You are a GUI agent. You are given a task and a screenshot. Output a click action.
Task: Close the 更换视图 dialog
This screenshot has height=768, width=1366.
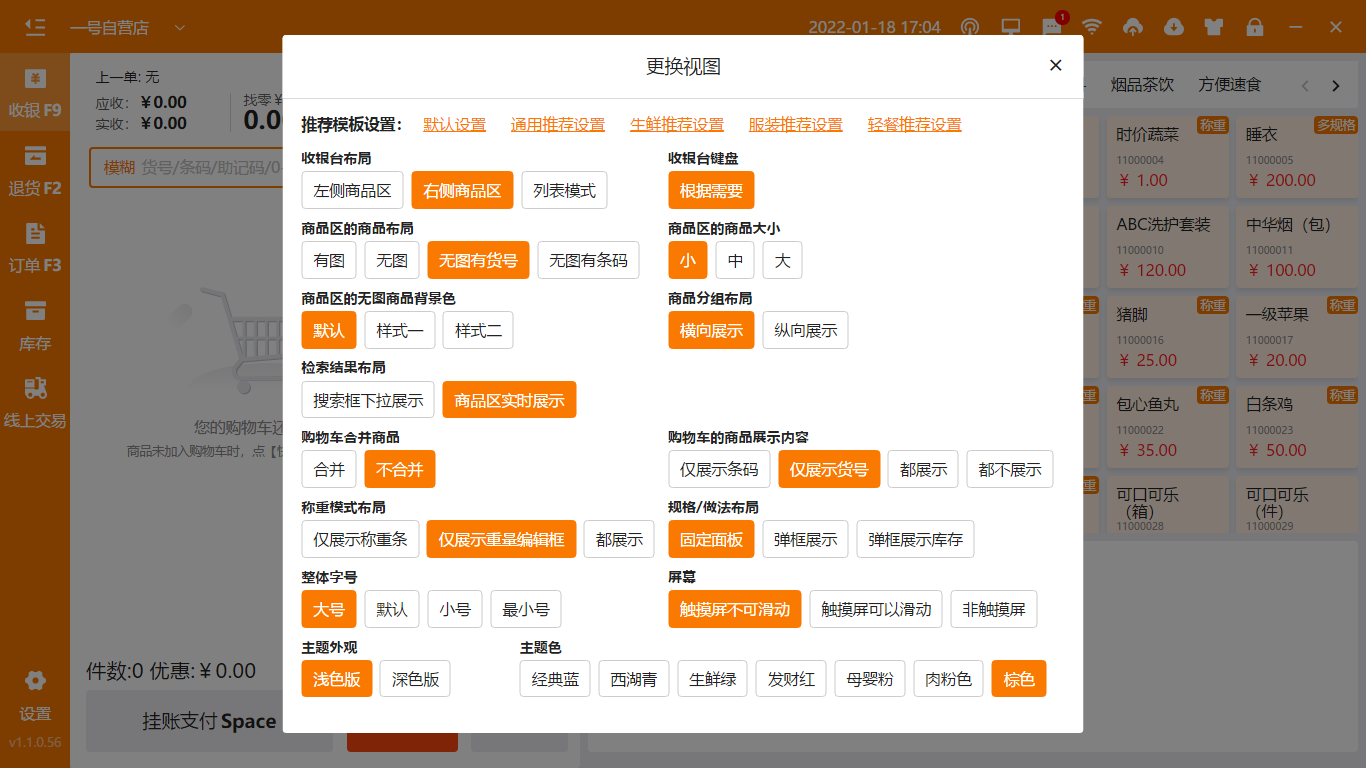tap(1055, 66)
